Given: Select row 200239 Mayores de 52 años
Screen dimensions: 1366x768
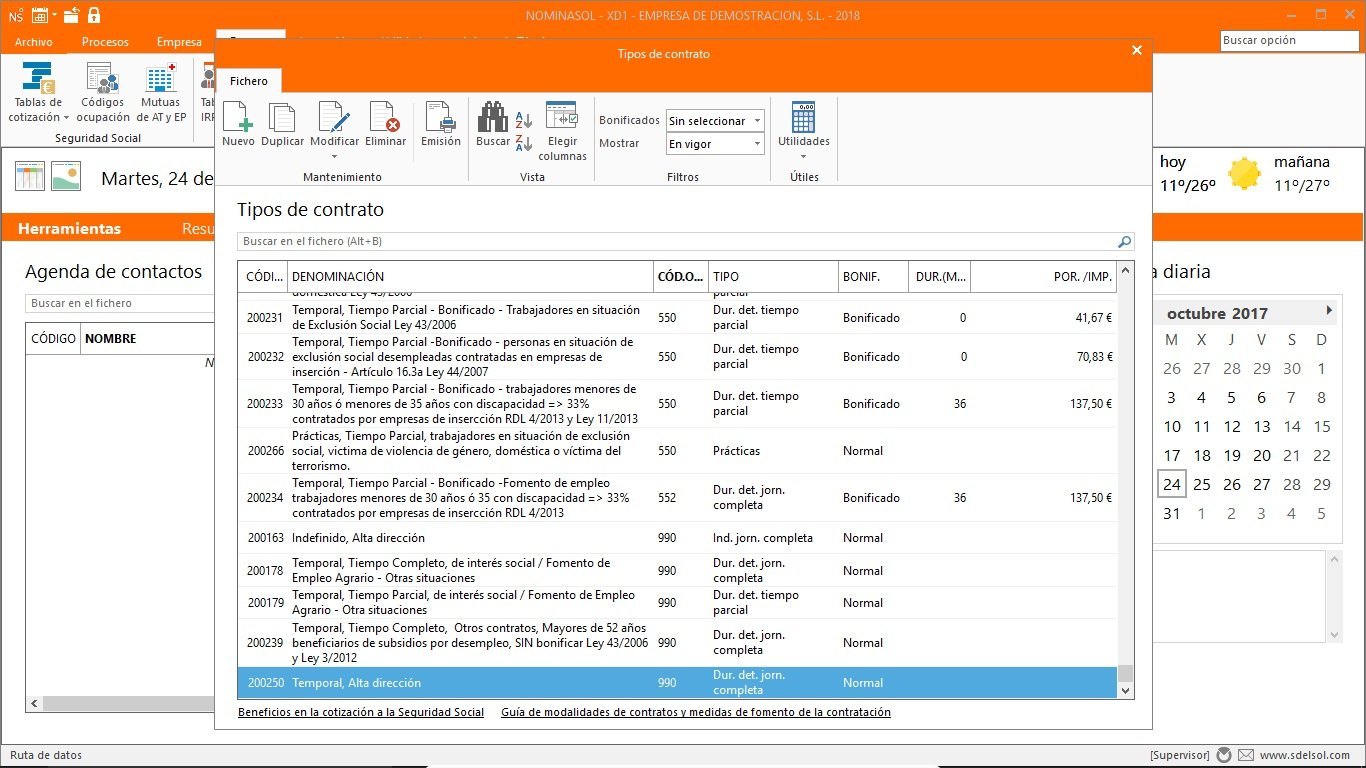Looking at the screenshot, I should (x=677, y=643).
